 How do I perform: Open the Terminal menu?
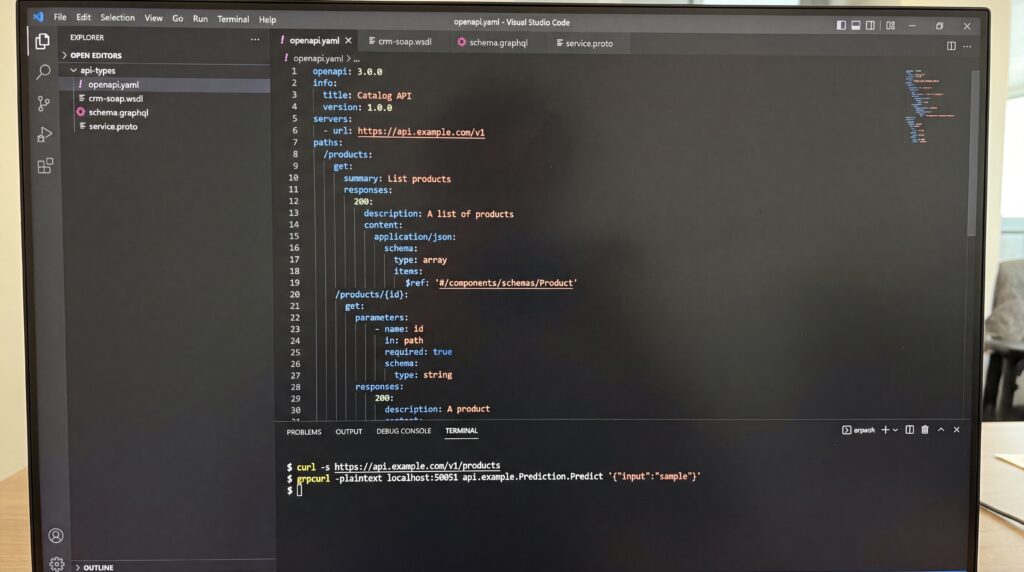[x=233, y=20]
